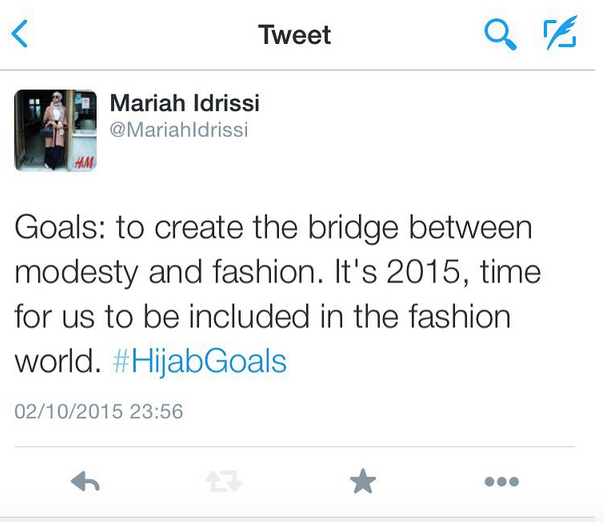Select 'for us to be included' in the tweet

pyautogui.click(x=162, y=317)
